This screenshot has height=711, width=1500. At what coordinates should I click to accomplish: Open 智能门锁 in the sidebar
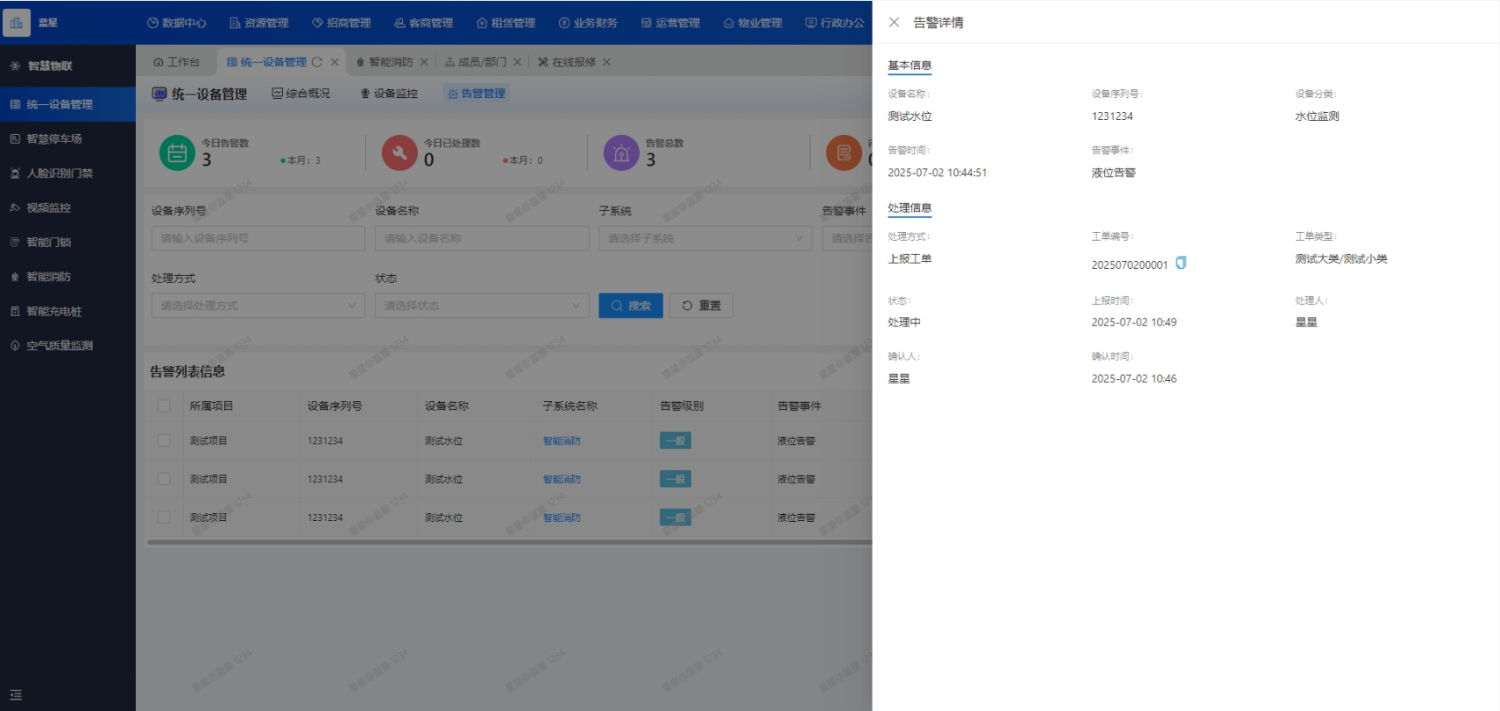[67, 242]
